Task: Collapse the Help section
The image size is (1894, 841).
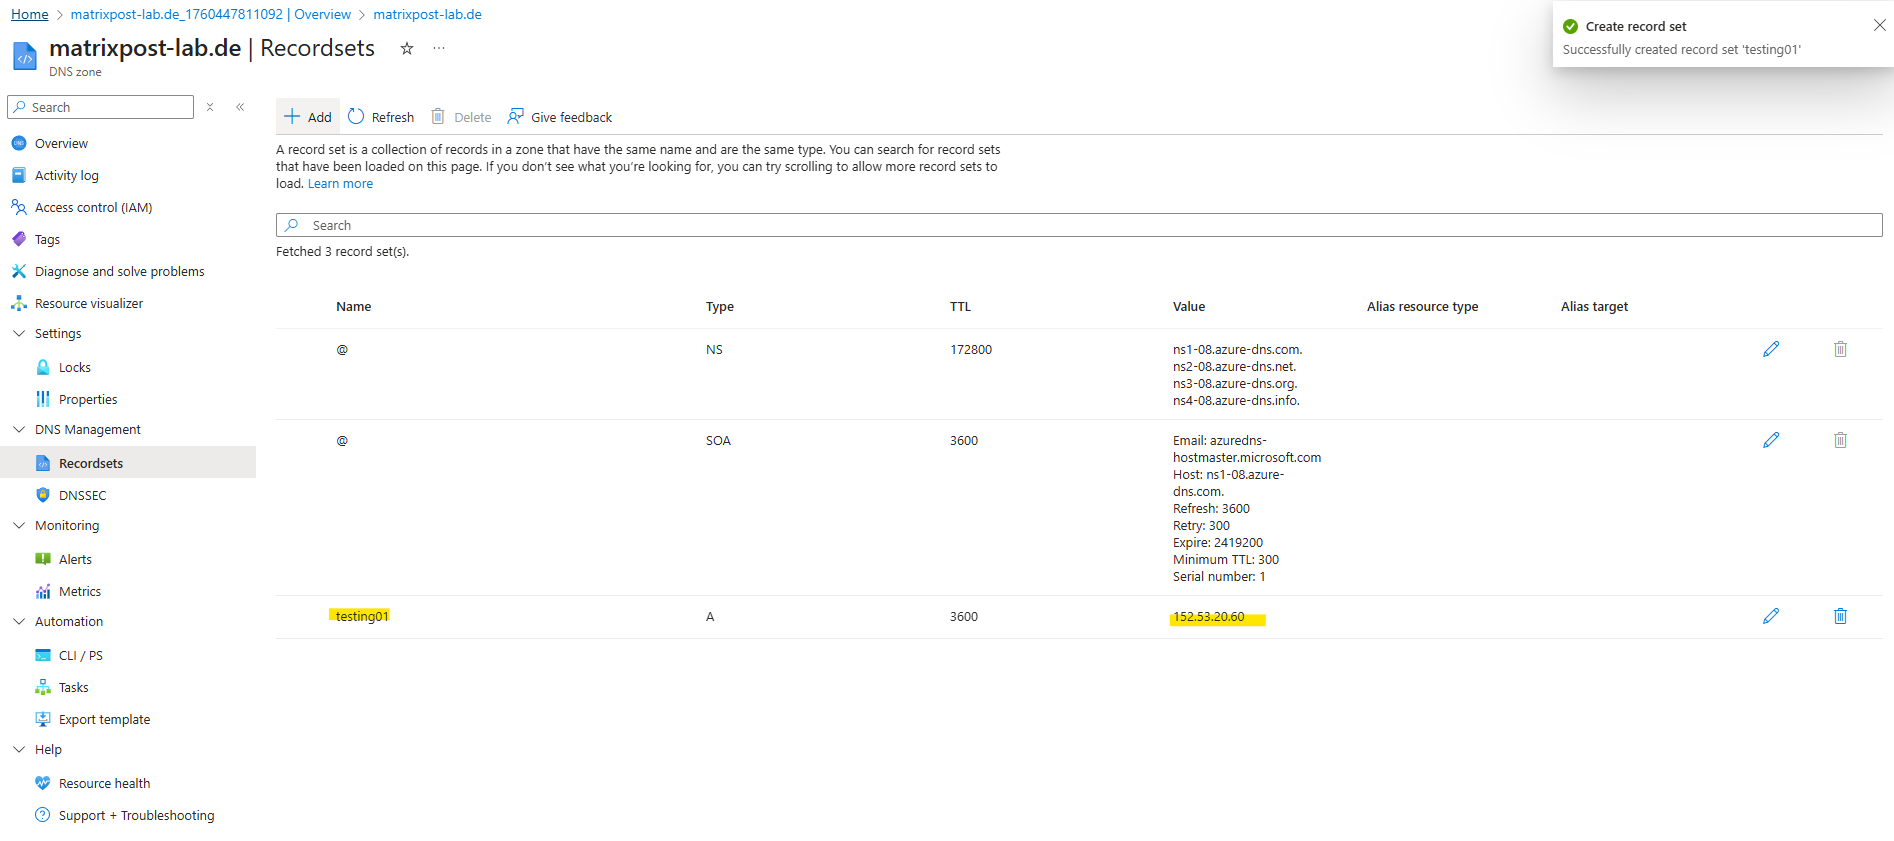Action: coord(19,749)
